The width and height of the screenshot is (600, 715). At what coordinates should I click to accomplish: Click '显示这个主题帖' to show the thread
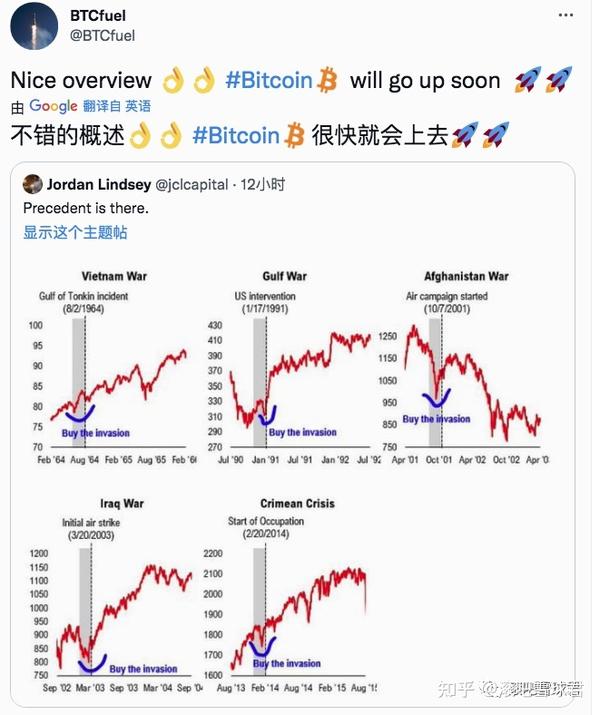click(75, 233)
